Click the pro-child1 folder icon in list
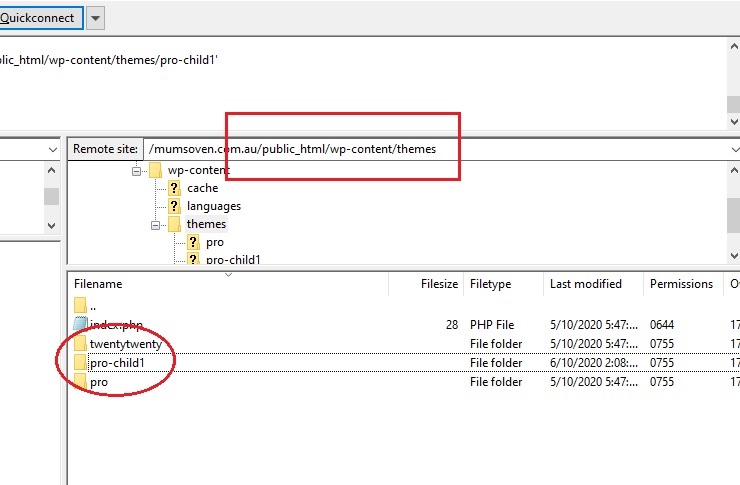This screenshot has height=485, width=740. coord(80,362)
